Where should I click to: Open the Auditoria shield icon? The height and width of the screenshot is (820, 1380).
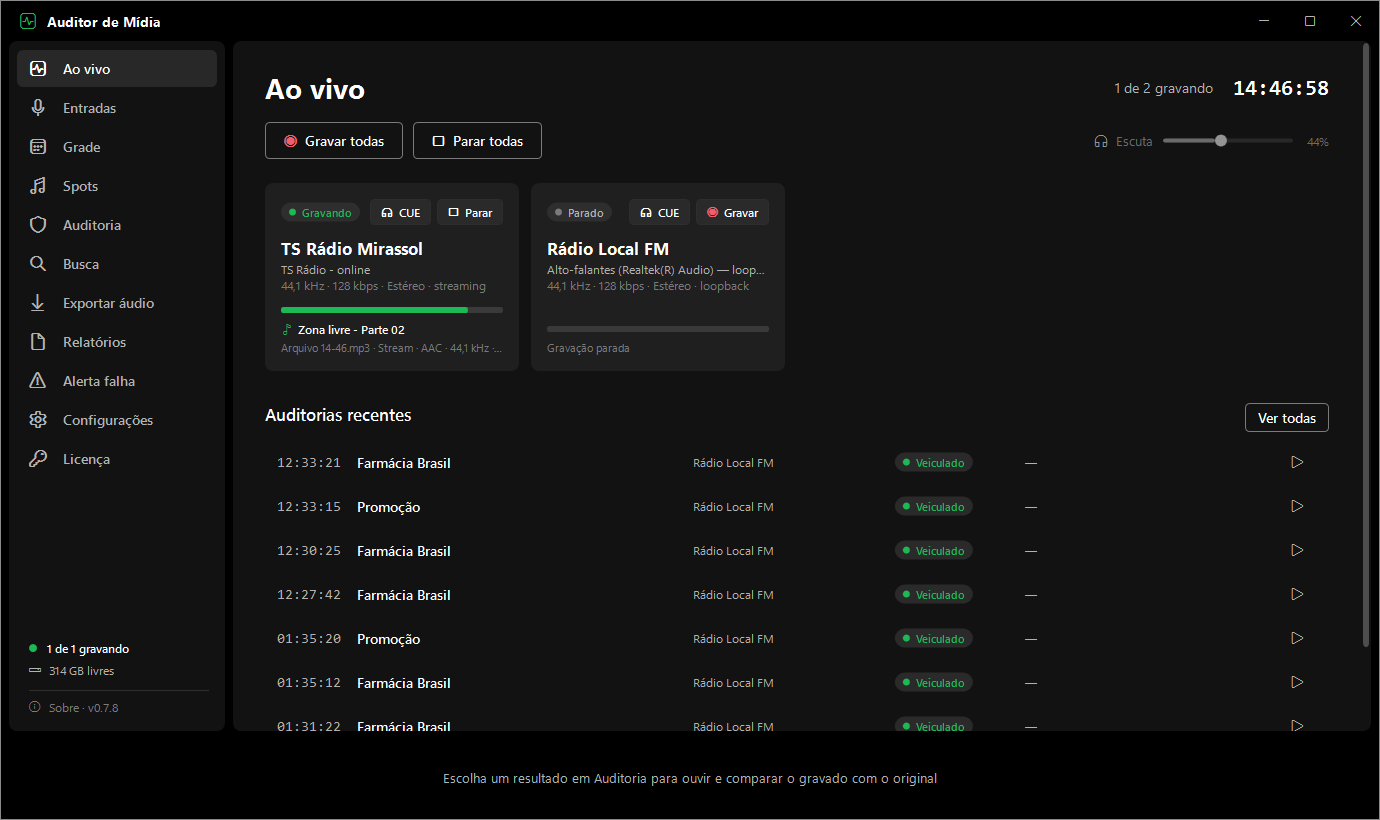click(38, 225)
